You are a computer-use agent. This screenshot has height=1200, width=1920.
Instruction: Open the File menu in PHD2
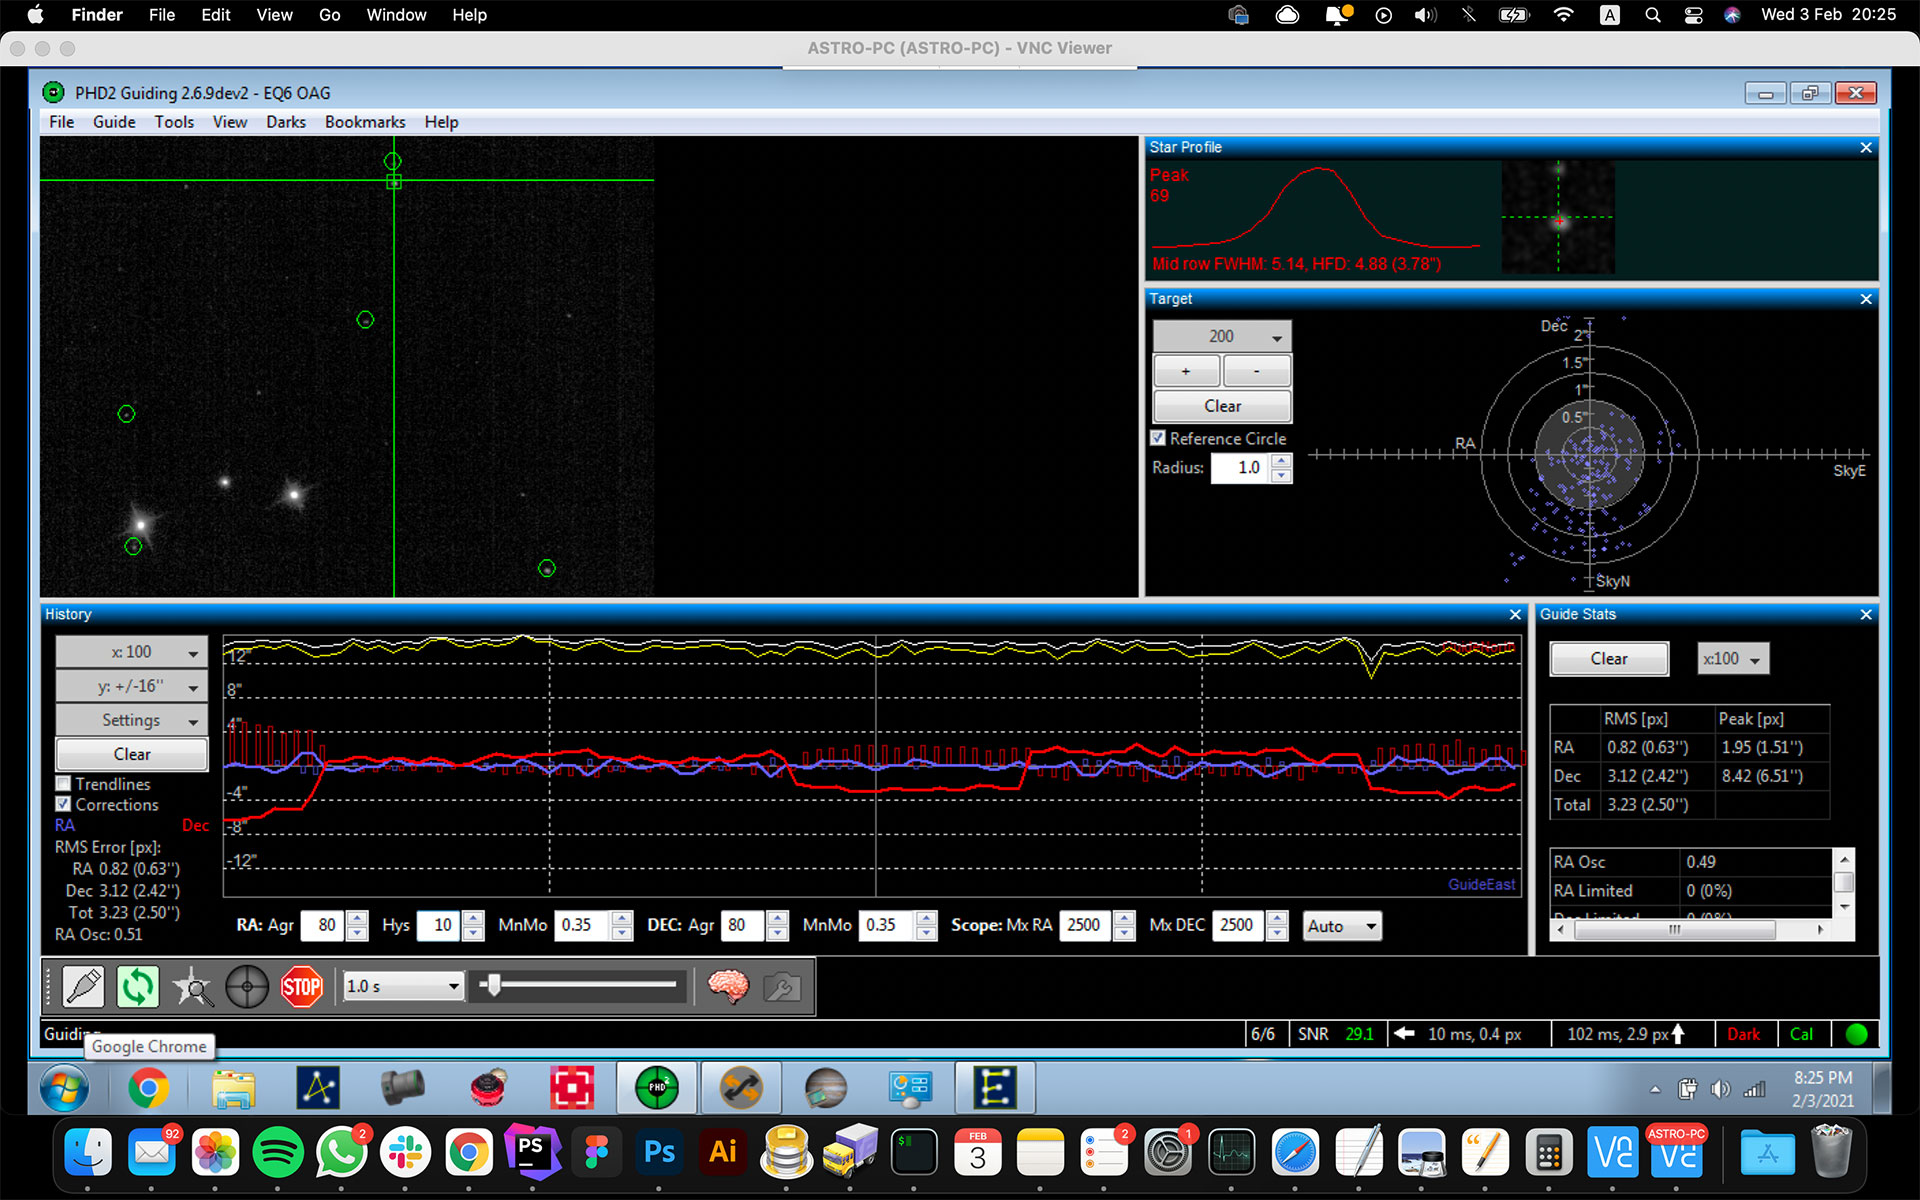pyautogui.click(x=62, y=122)
